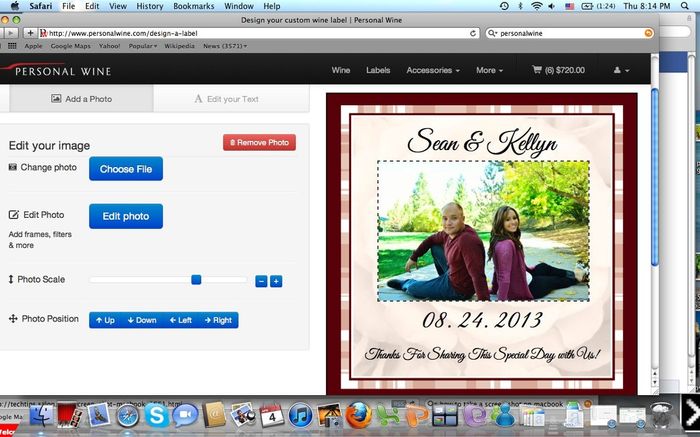Move photo Down

142,320
